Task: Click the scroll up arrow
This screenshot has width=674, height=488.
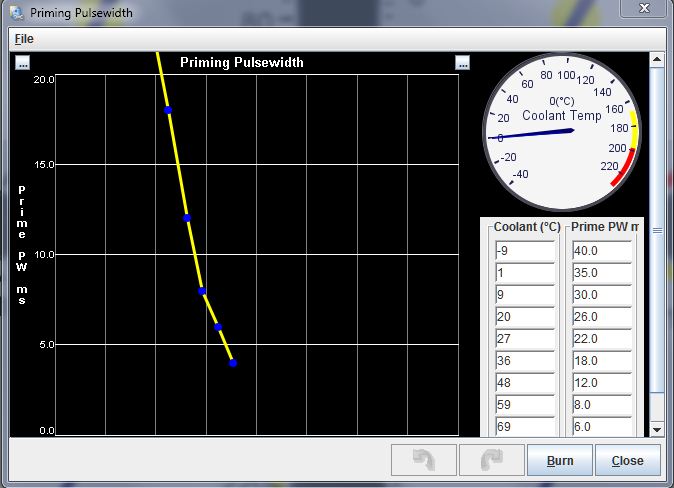Action: coord(657,60)
